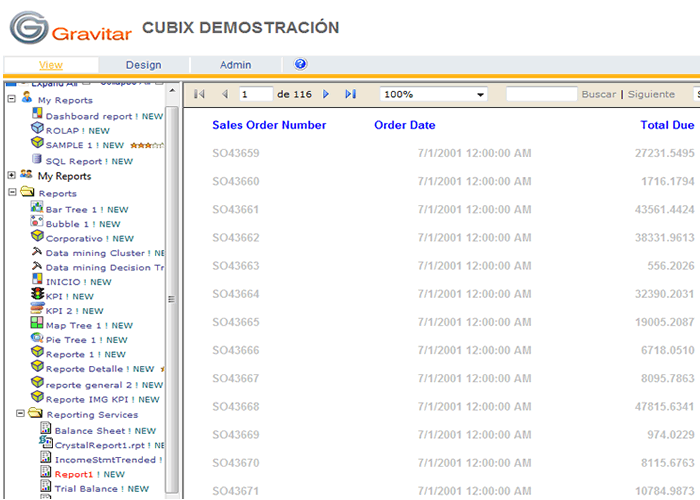Click the SO43664 order number cell
This screenshot has height=500, width=700.
coord(236,294)
